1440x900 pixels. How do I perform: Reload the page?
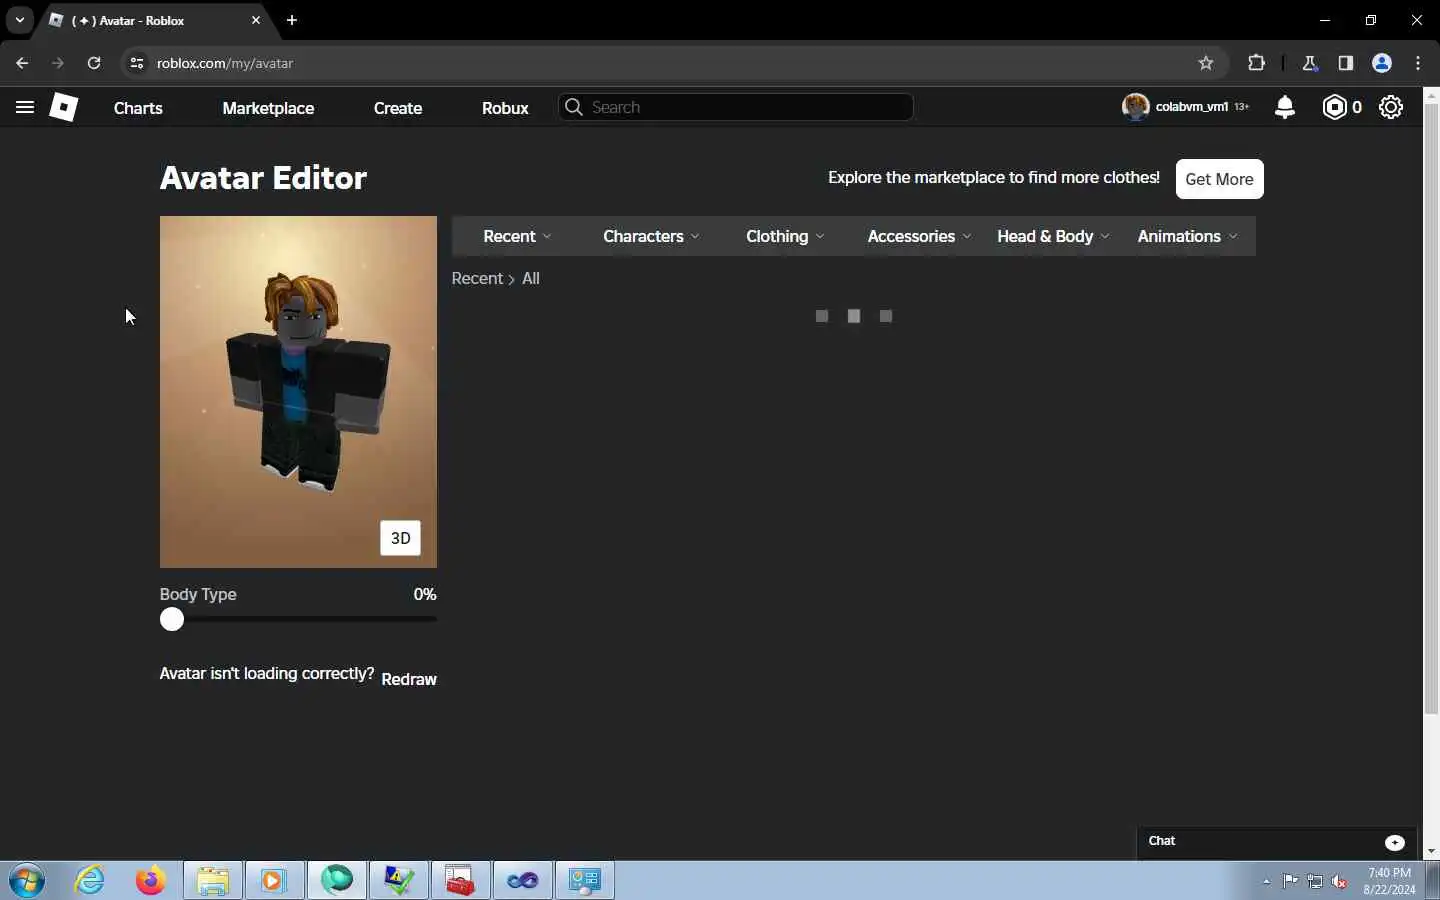point(94,63)
